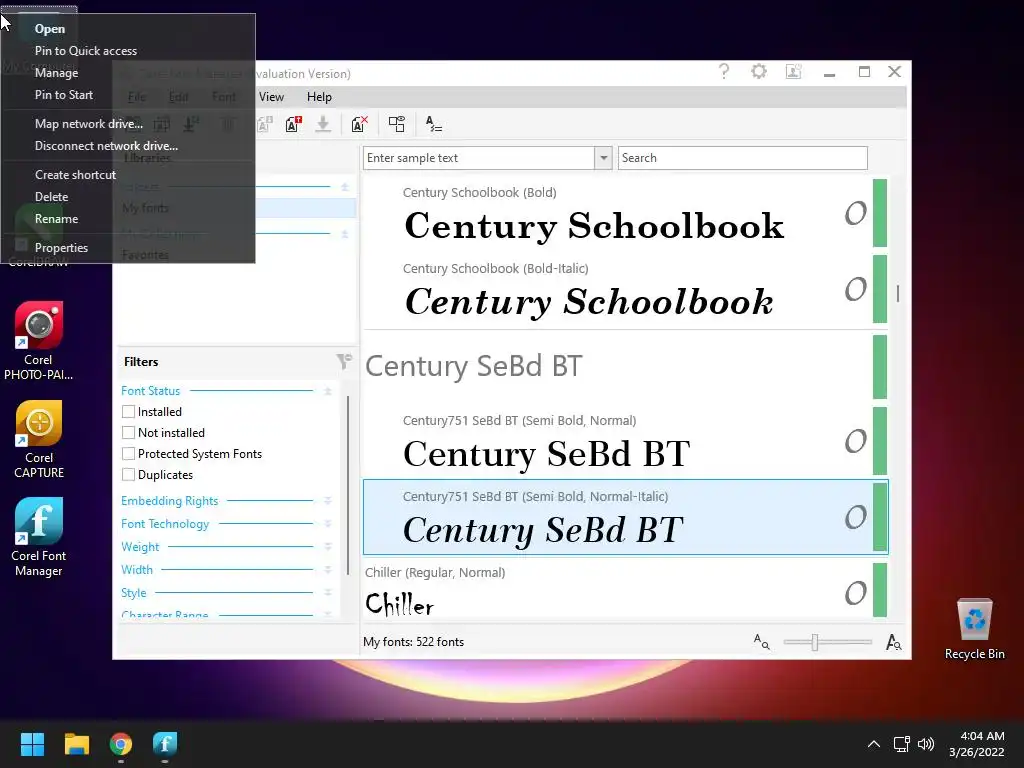Expand the Font Technology filter section
The width and height of the screenshot is (1024, 768).
coord(328,524)
